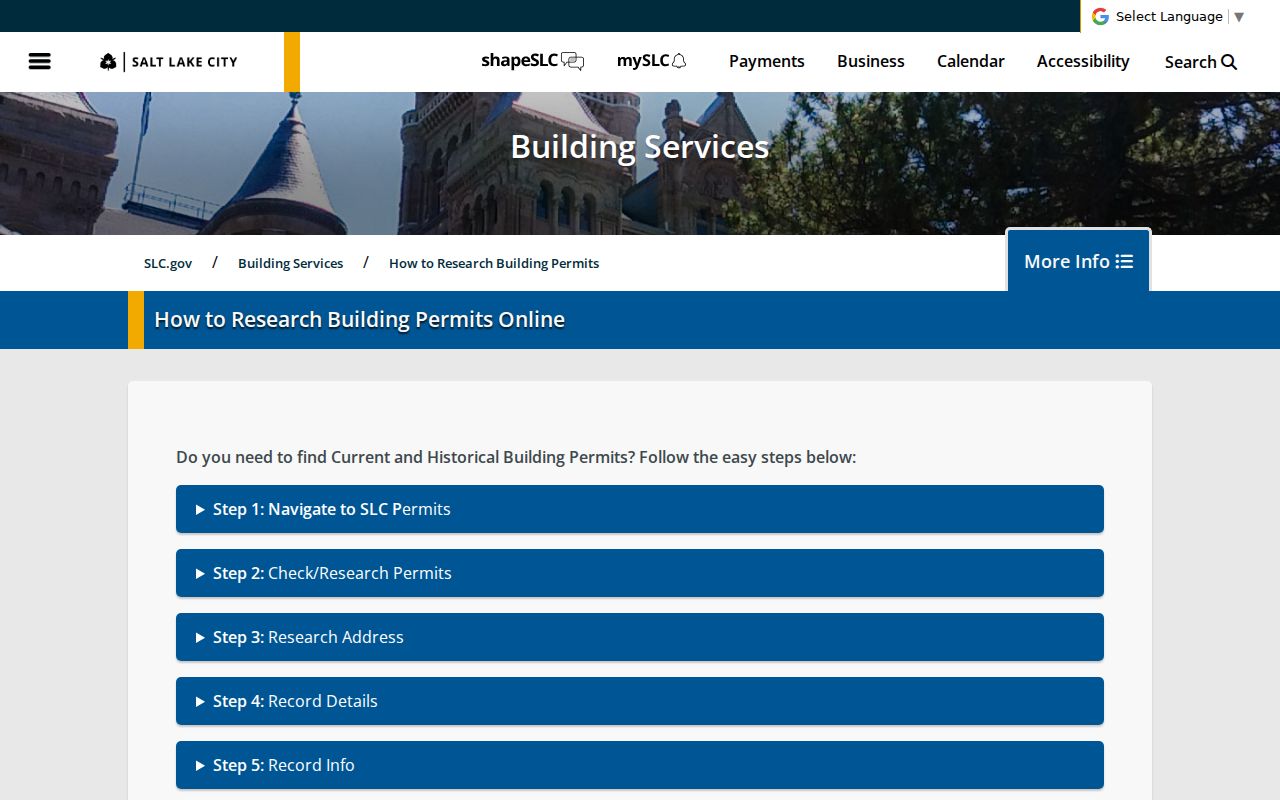Open the Payments menu item

coord(766,61)
